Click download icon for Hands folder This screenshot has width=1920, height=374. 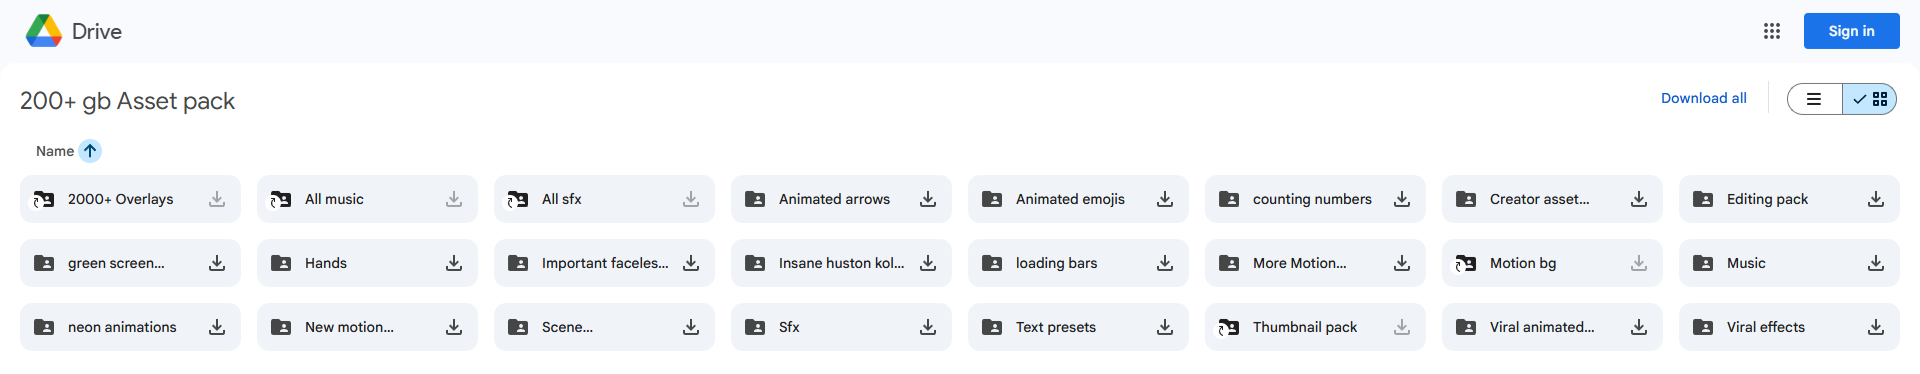coord(454,263)
